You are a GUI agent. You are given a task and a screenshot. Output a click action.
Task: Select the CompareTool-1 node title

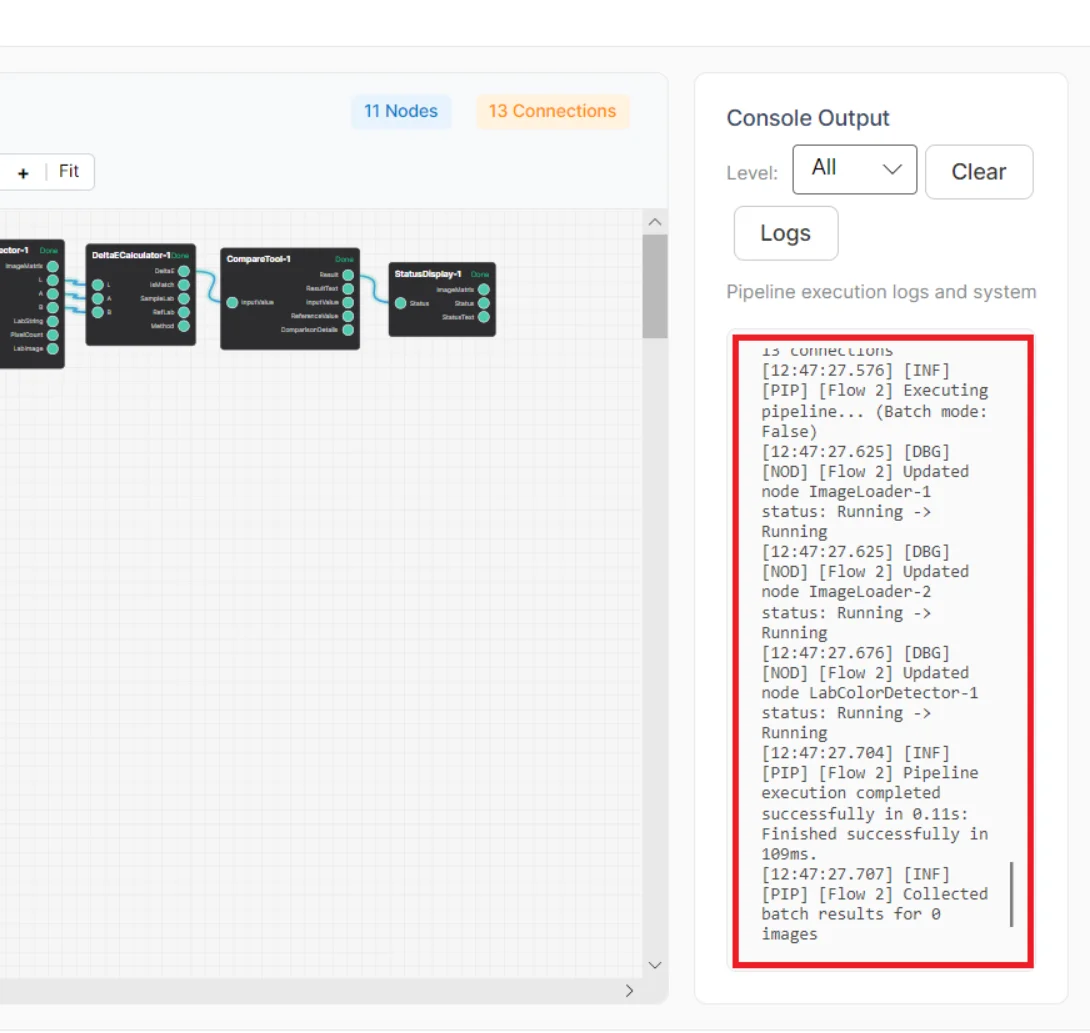point(259,259)
